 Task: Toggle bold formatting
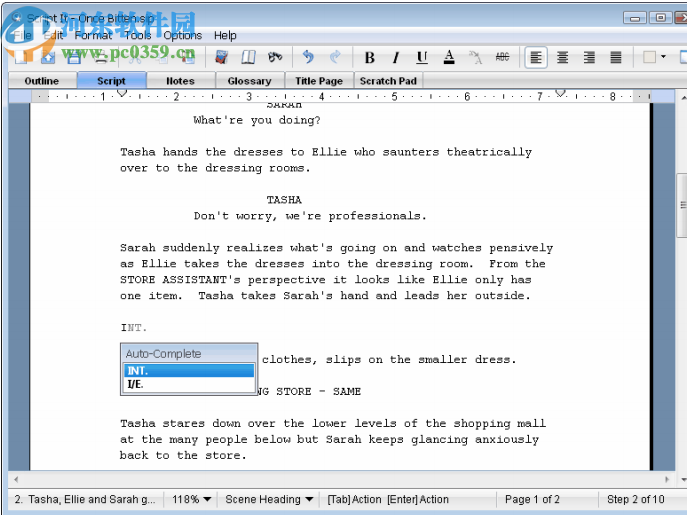[369, 57]
